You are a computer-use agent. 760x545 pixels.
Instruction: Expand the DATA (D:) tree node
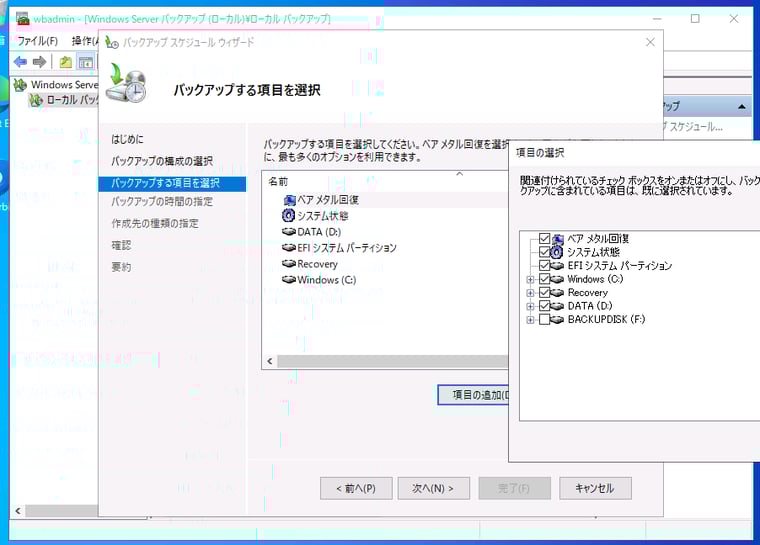point(530,306)
